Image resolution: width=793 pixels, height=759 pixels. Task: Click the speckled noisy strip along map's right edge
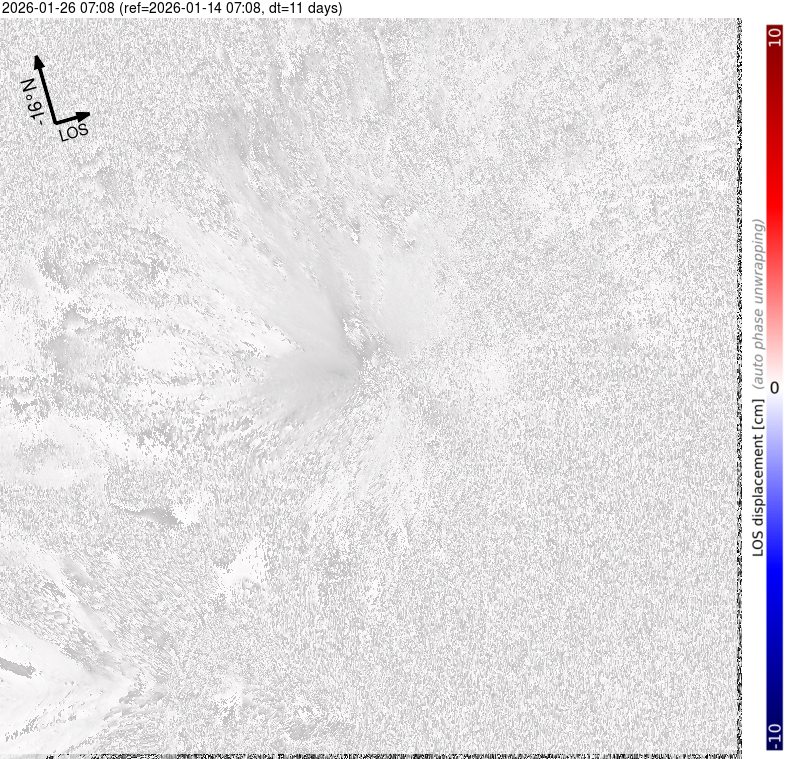735,400
